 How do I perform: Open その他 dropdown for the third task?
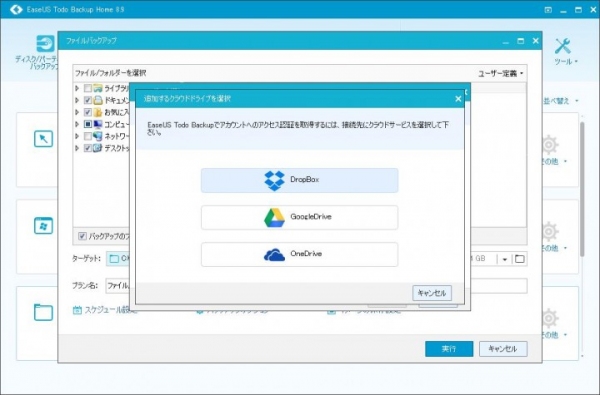pyautogui.click(x=554, y=335)
